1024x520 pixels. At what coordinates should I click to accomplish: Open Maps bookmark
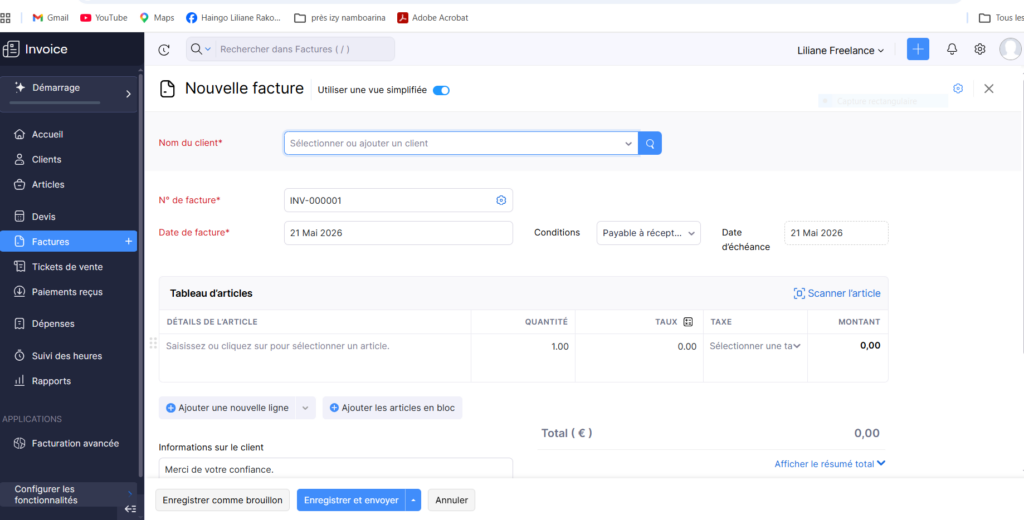point(157,18)
